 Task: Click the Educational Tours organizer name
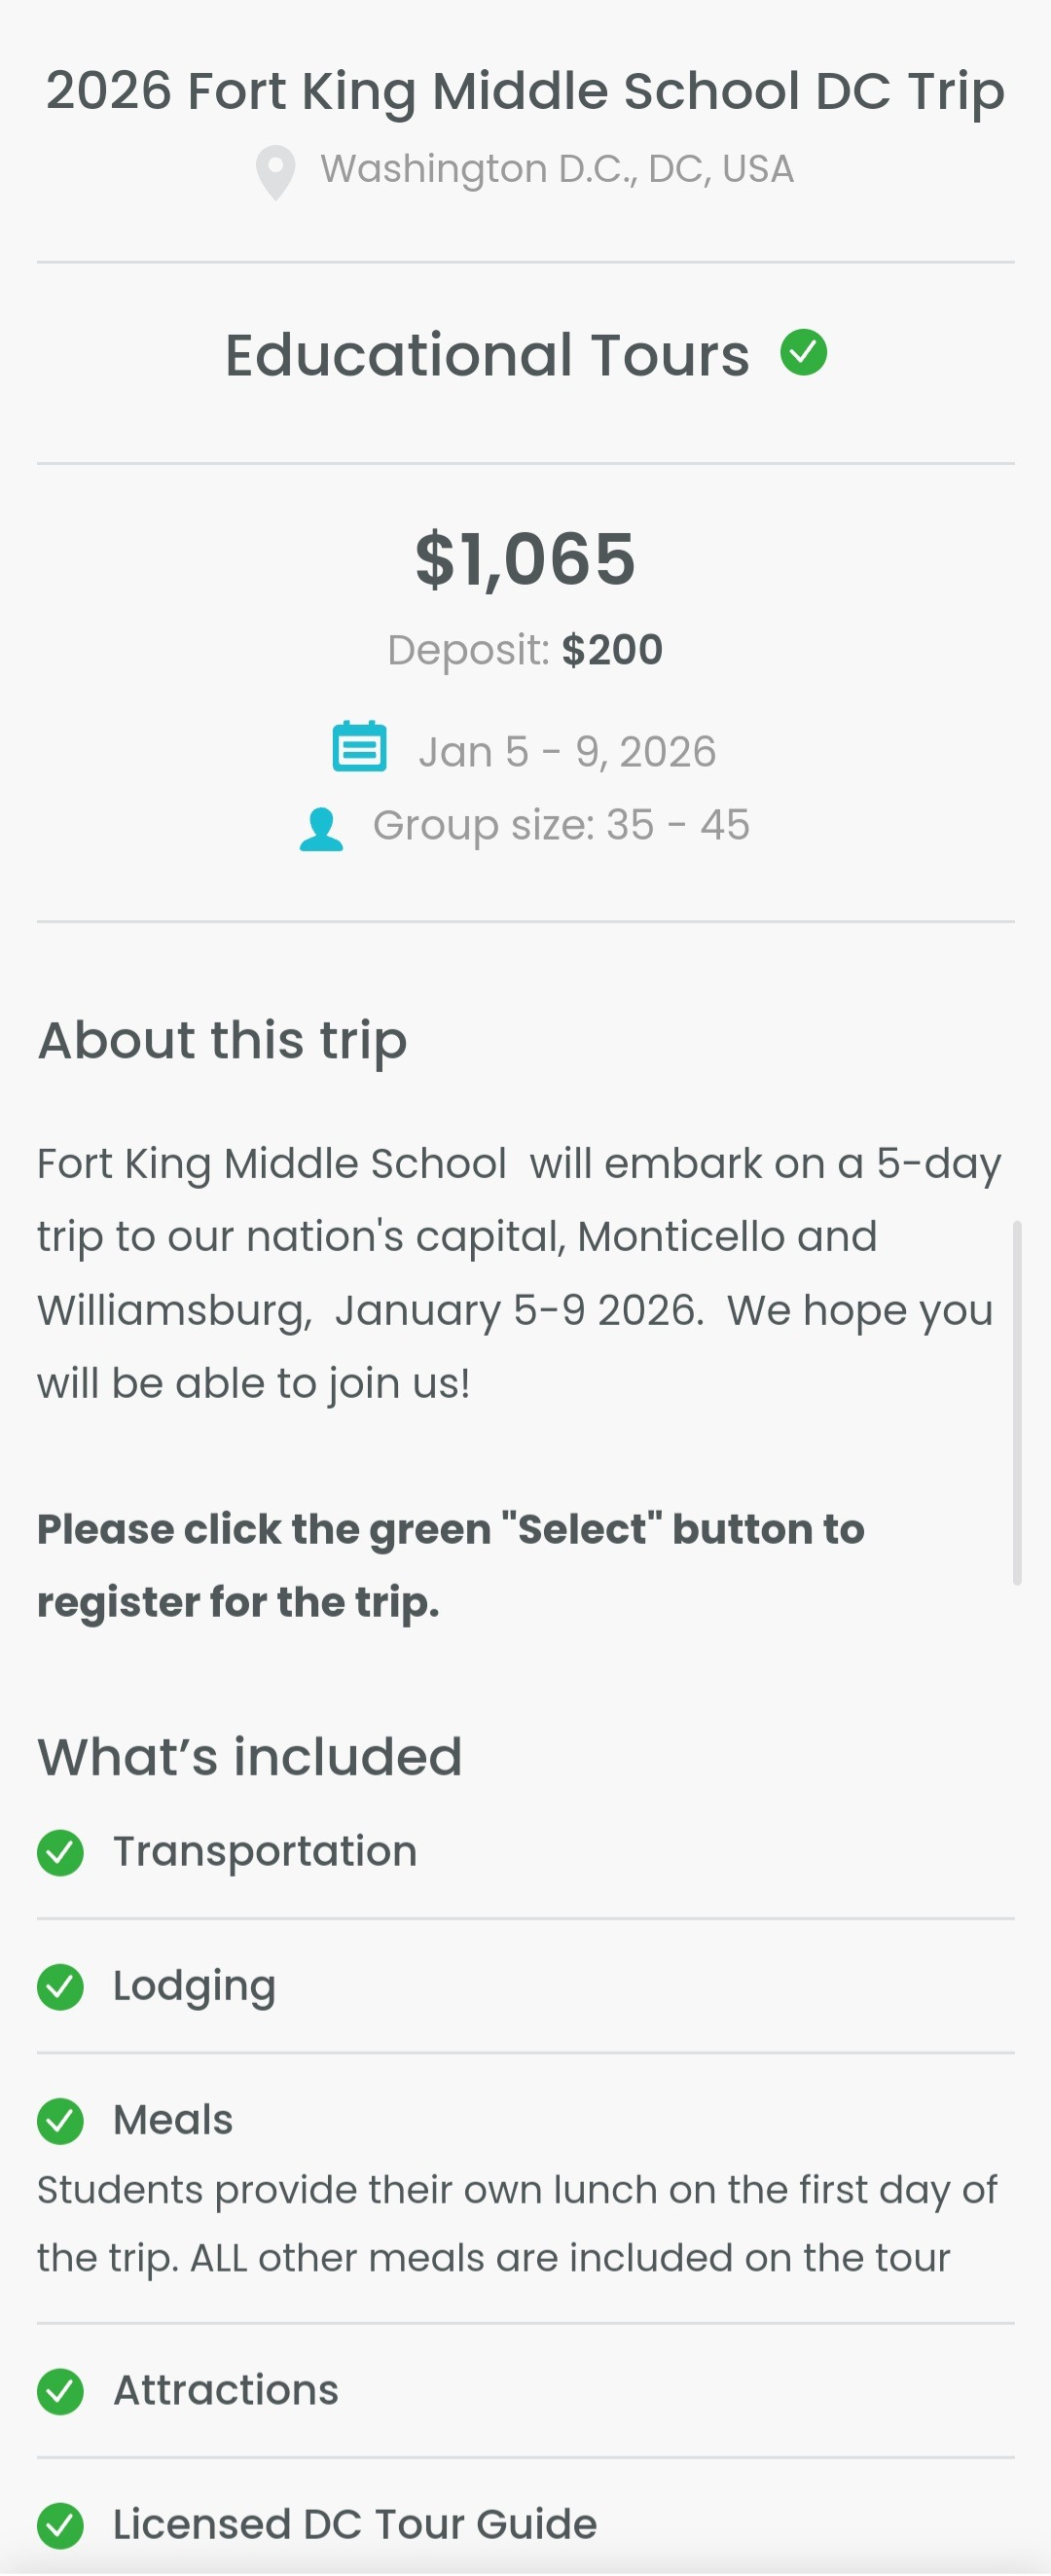487,355
